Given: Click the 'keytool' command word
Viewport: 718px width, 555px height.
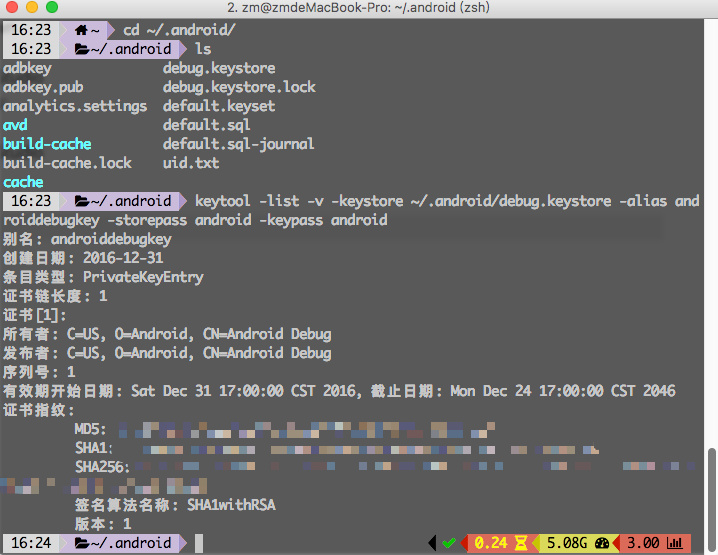Looking at the screenshot, I should (x=223, y=201).
